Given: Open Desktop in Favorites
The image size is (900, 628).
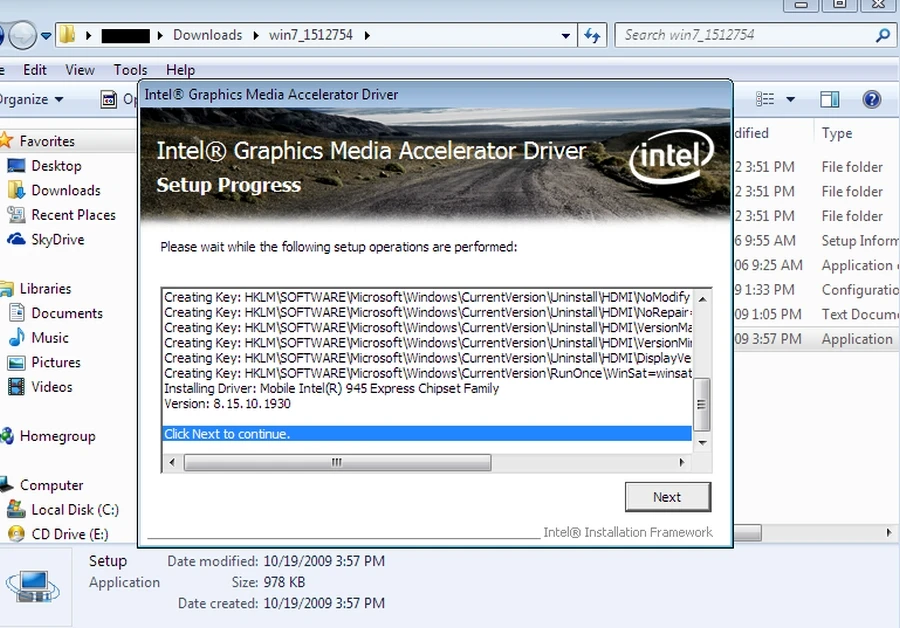Looking at the screenshot, I should click(56, 166).
